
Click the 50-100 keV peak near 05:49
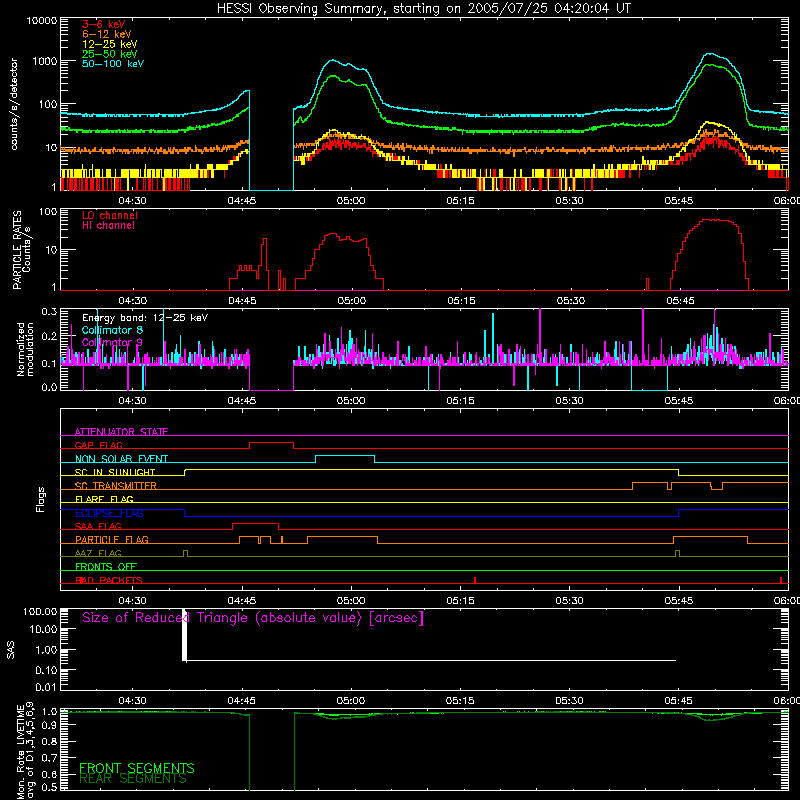[x=710, y=54]
